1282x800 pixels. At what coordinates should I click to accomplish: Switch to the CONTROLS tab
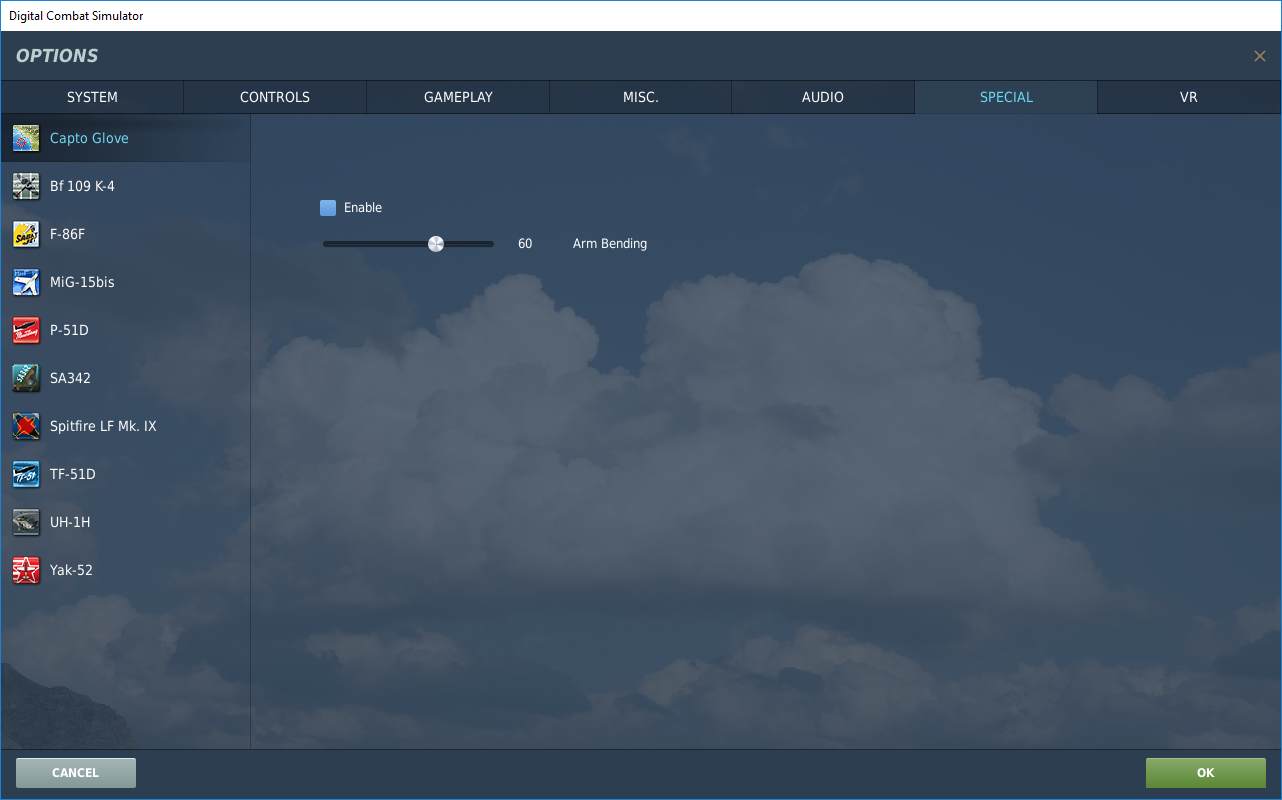275,97
